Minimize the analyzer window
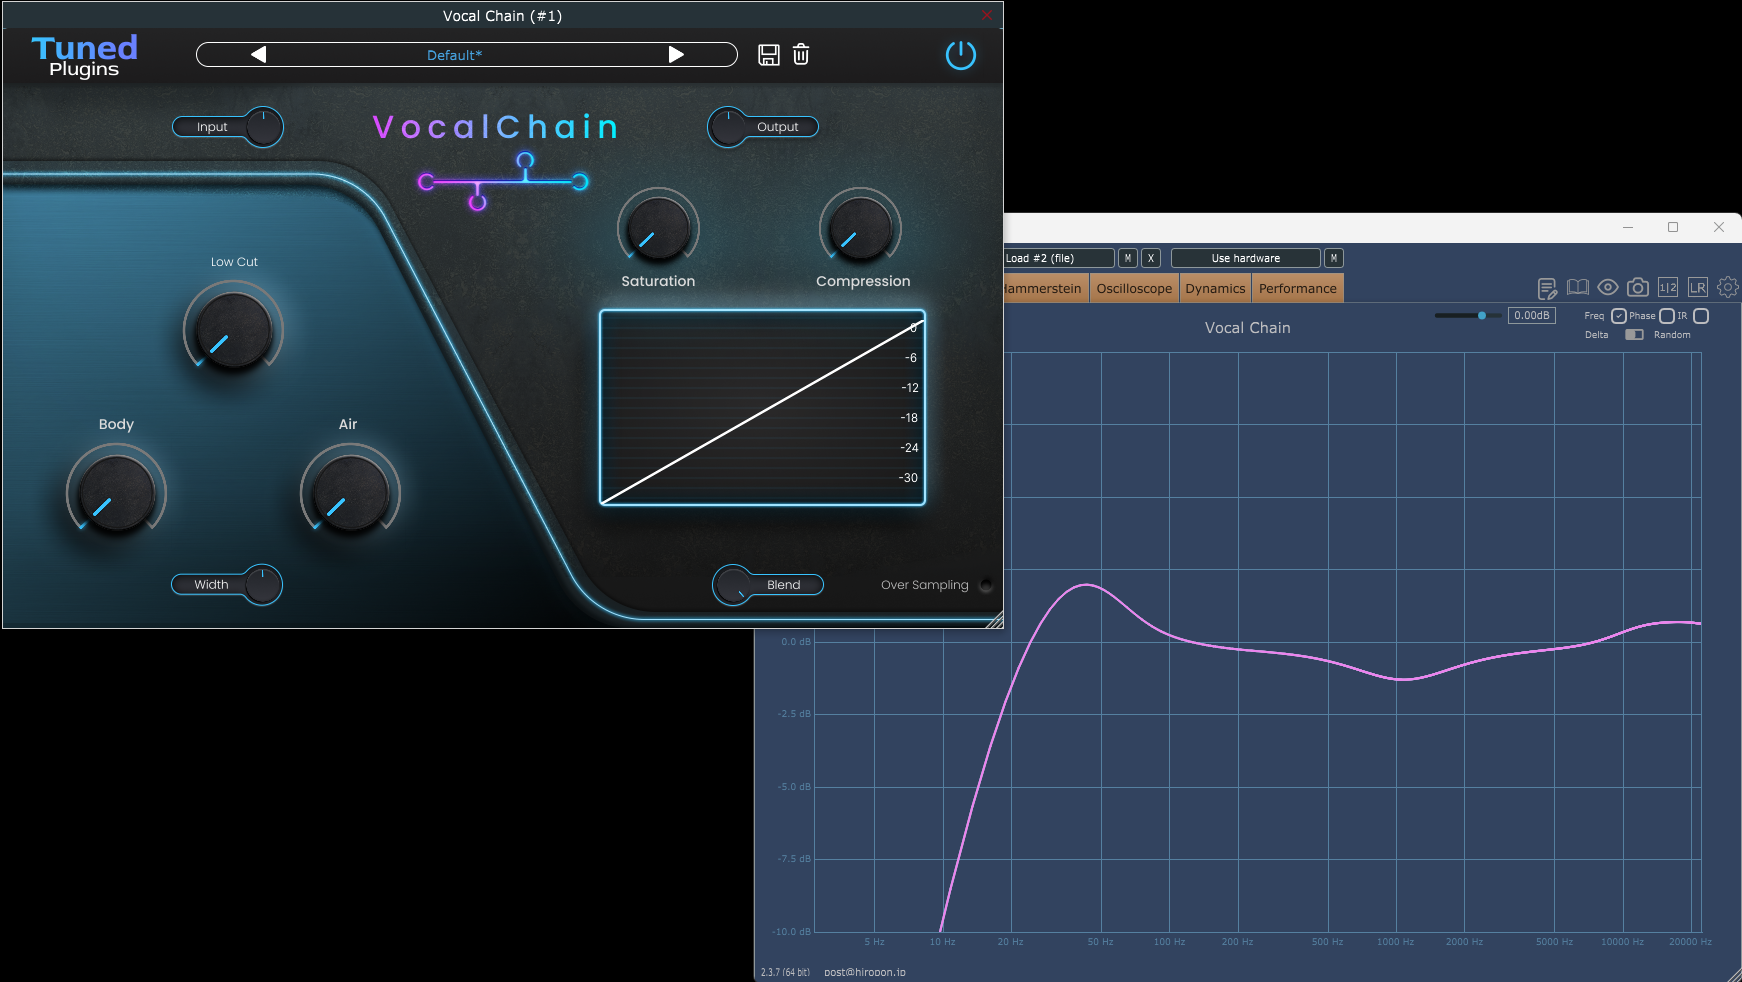Screen dimensions: 1742x982 coord(1628,227)
